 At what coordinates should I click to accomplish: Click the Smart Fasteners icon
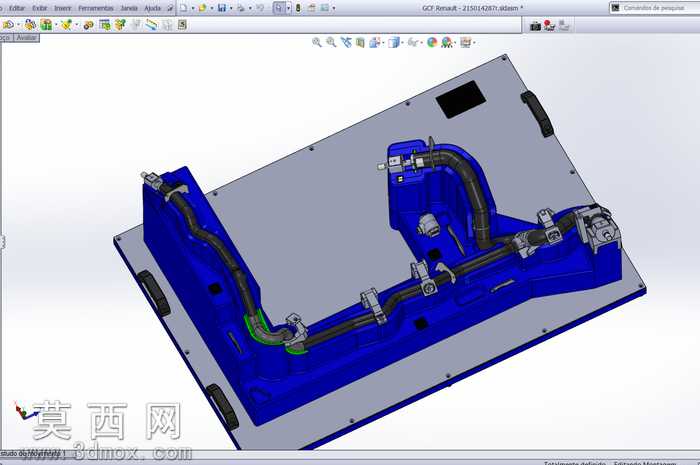(x=67, y=25)
